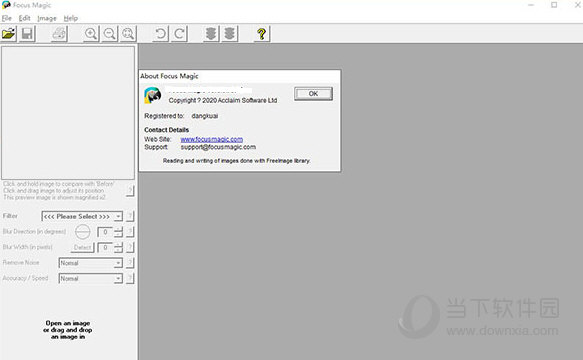Click the Blur Width spinner arrows

[x=118, y=247]
